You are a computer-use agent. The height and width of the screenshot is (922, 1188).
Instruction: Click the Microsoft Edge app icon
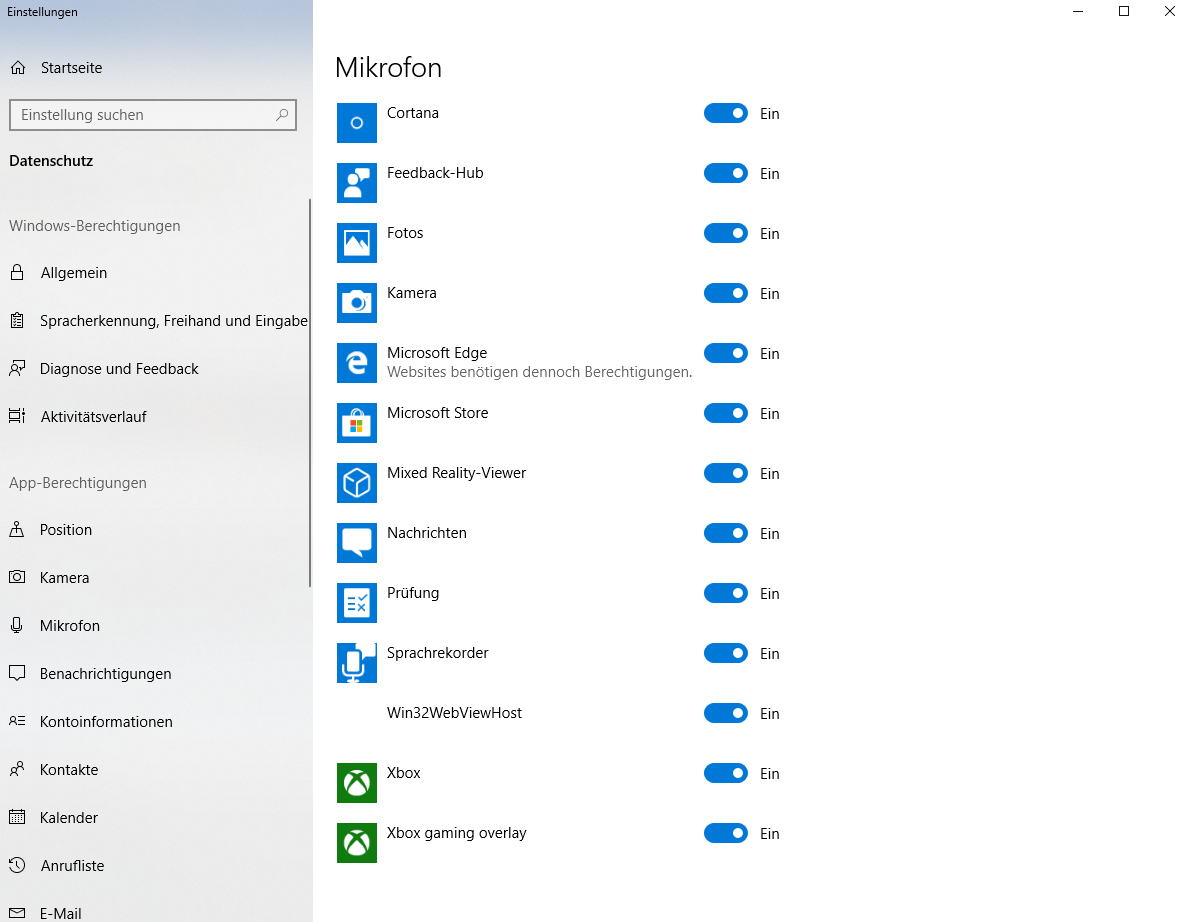tap(356, 362)
